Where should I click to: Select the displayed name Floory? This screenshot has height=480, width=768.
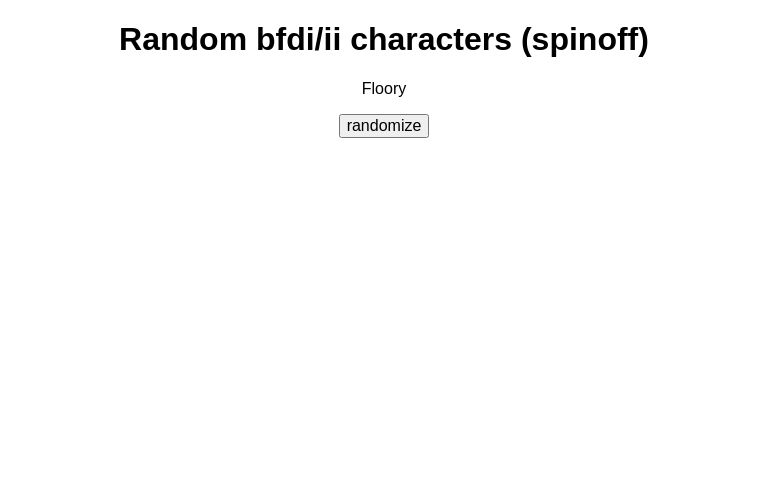pos(384,89)
